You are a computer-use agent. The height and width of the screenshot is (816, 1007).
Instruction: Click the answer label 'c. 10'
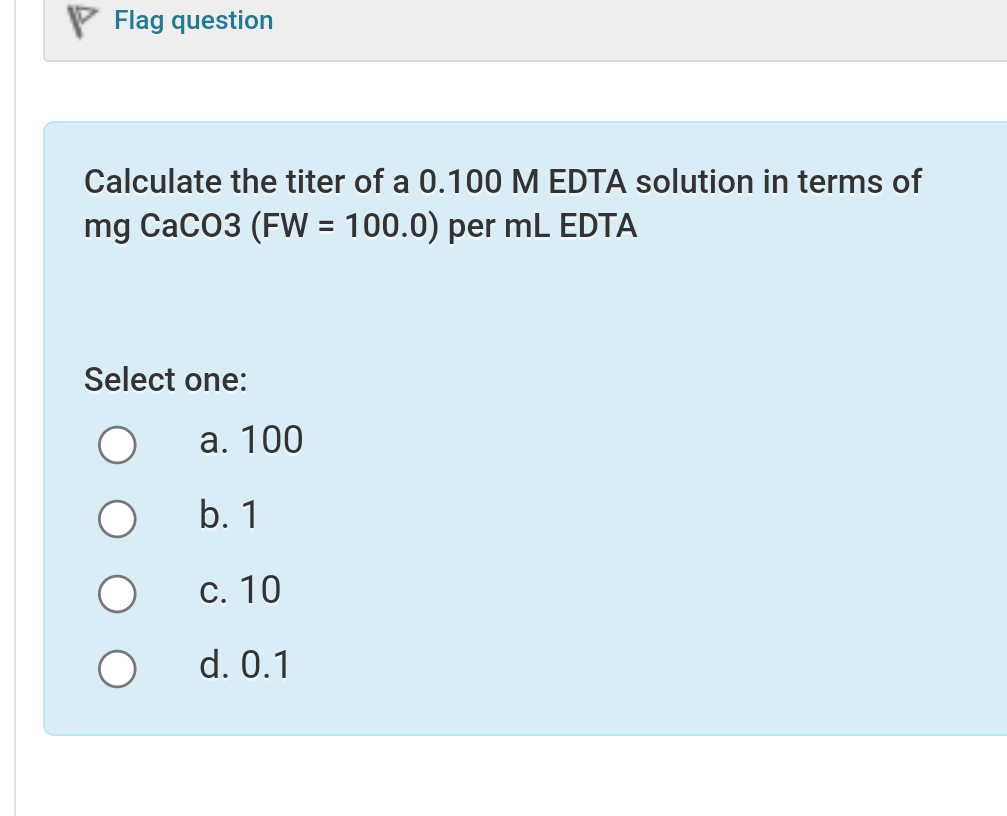240,590
